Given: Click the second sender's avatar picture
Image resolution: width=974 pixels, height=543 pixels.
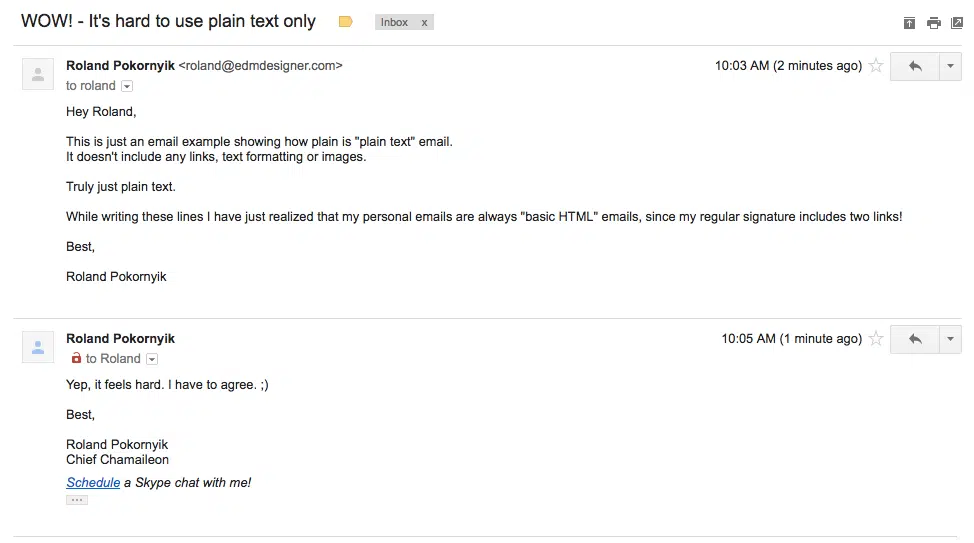Looking at the screenshot, I should pos(38,347).
